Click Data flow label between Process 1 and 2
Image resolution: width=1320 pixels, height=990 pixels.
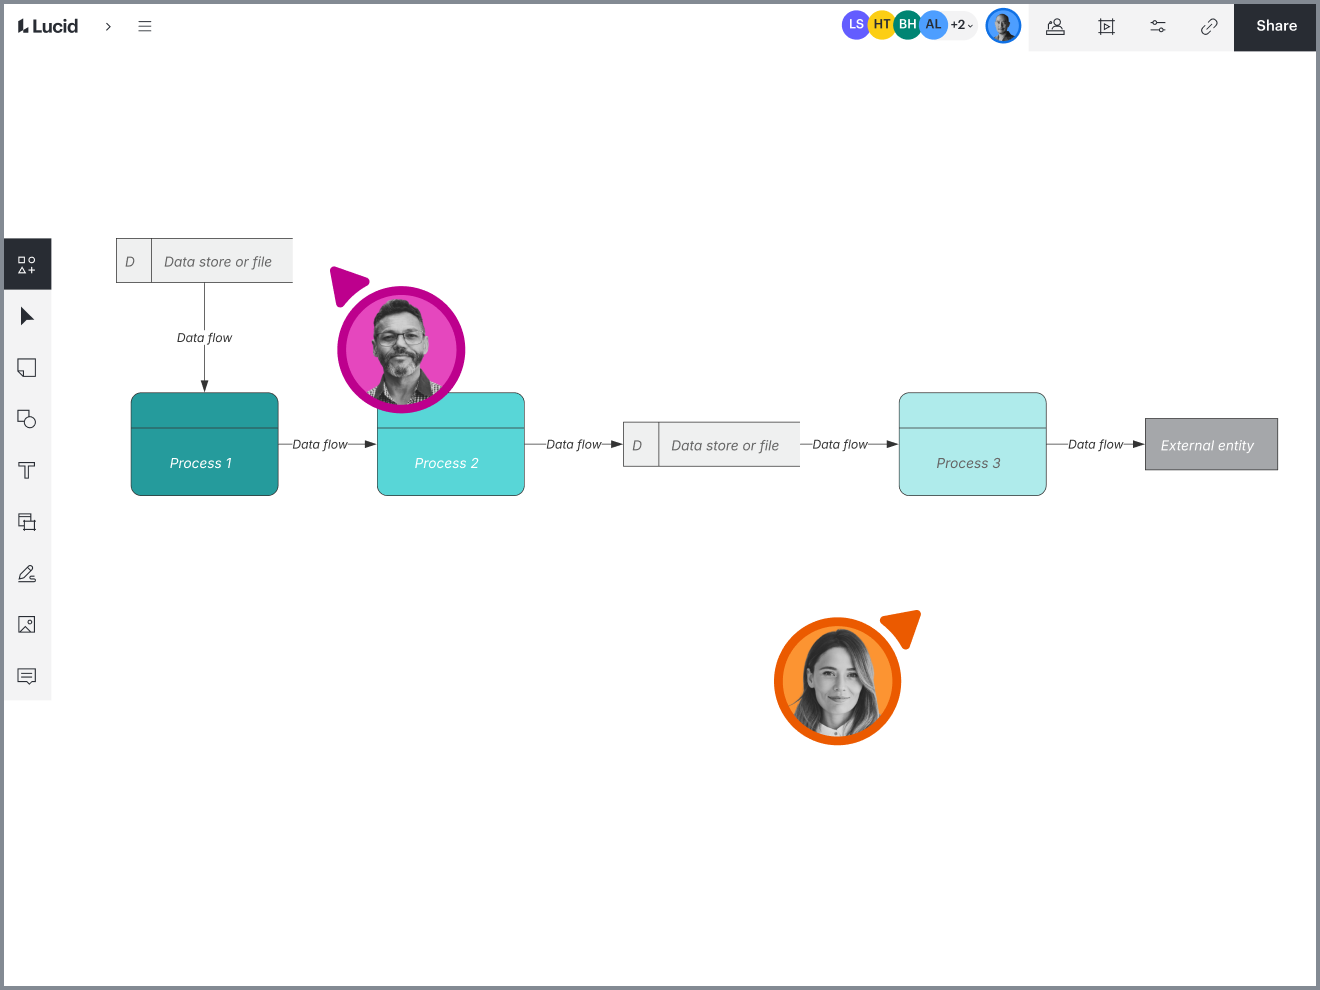click(x=320, y=444)
